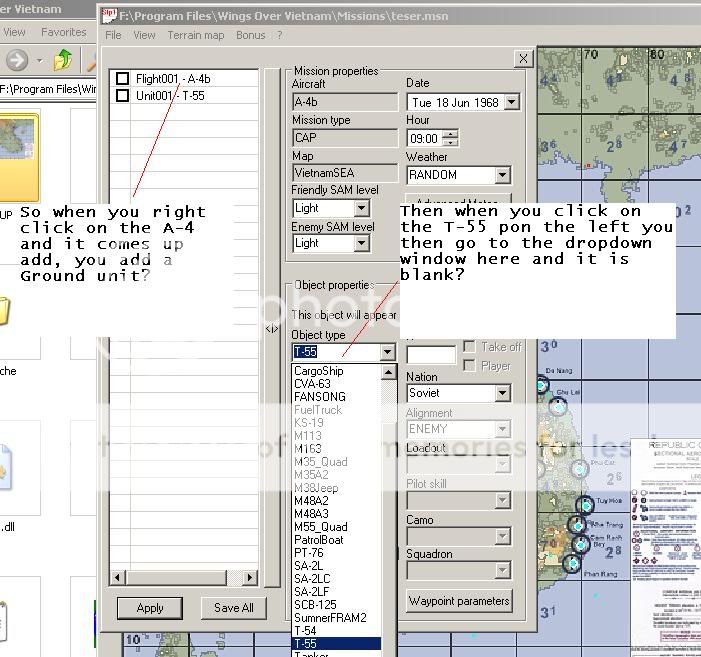Click the Apply button
701x657 pixels.
coord(150,608)
